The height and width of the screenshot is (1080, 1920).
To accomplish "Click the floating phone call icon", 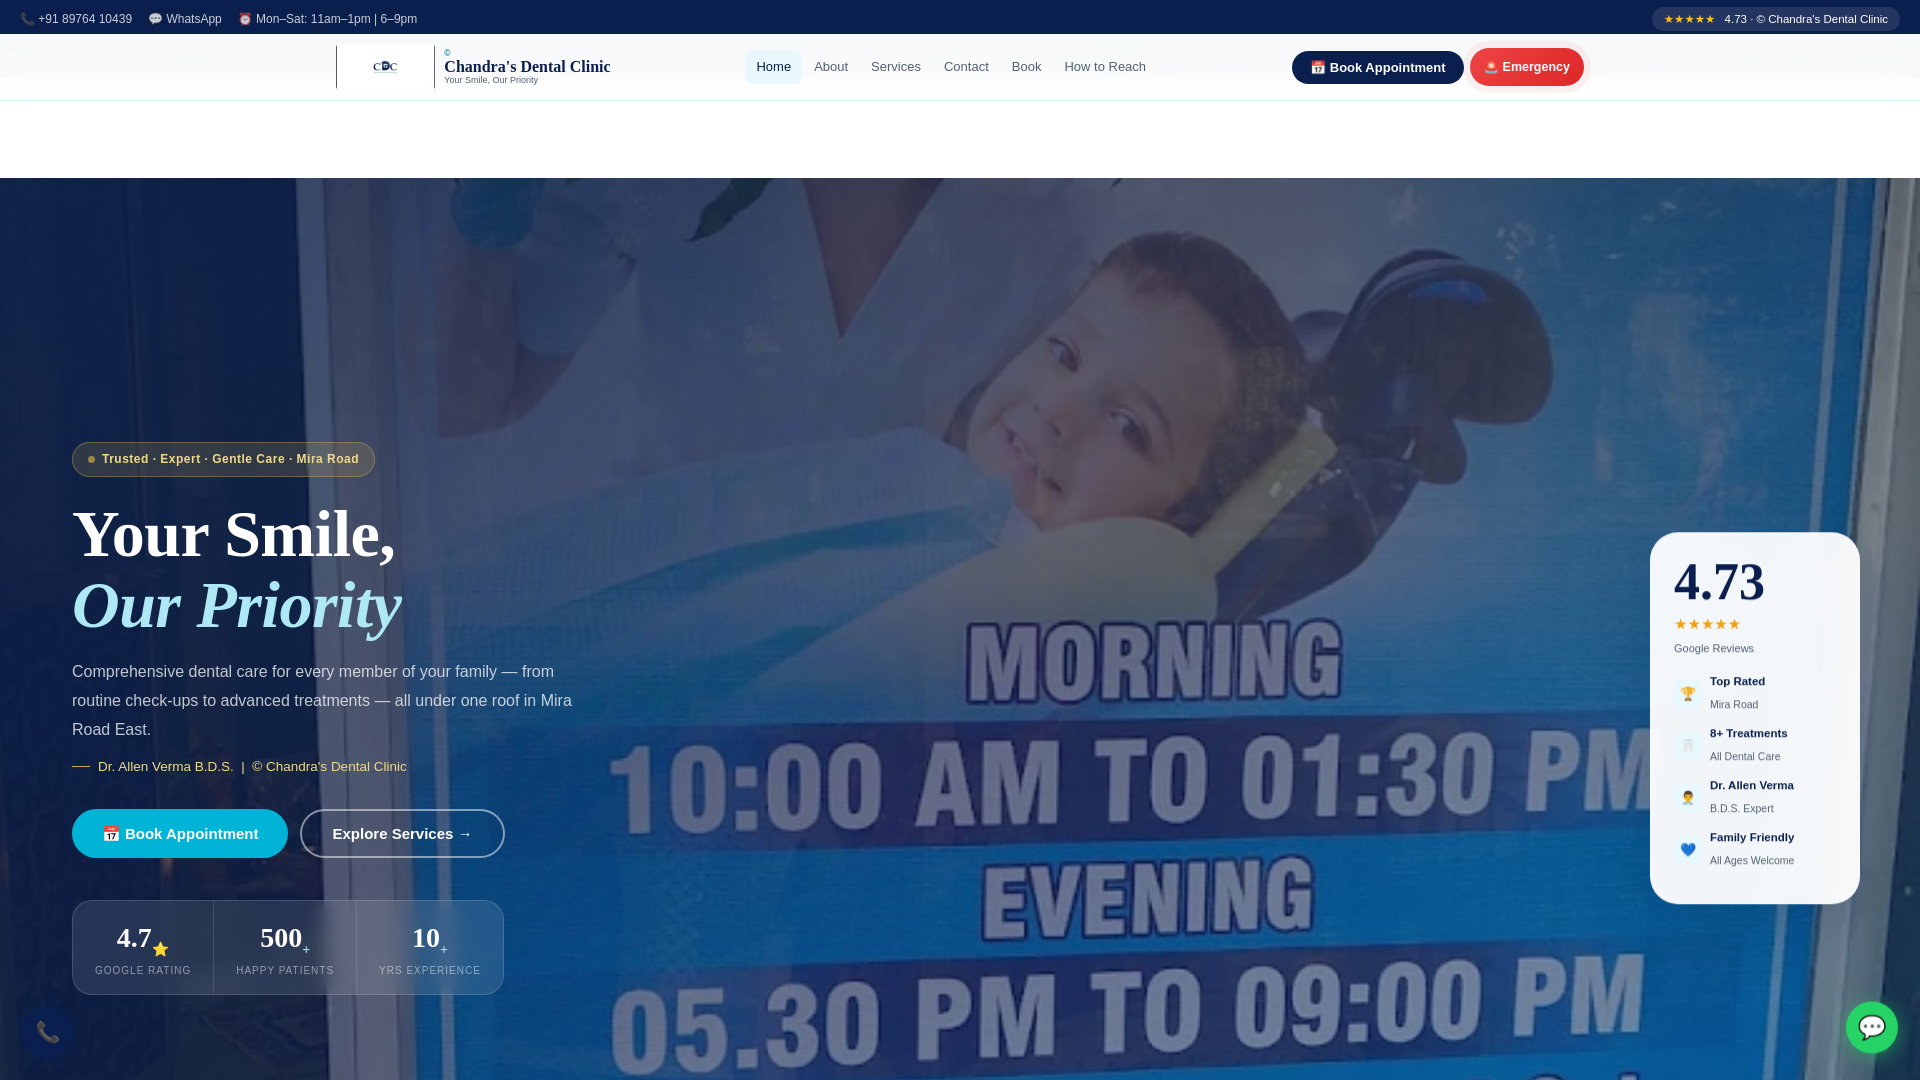I will point(47,1031).
